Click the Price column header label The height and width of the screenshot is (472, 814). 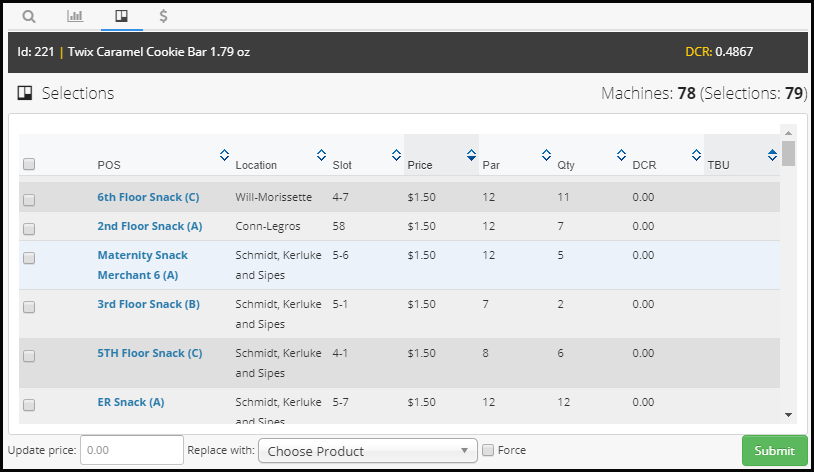click(419, 165)
